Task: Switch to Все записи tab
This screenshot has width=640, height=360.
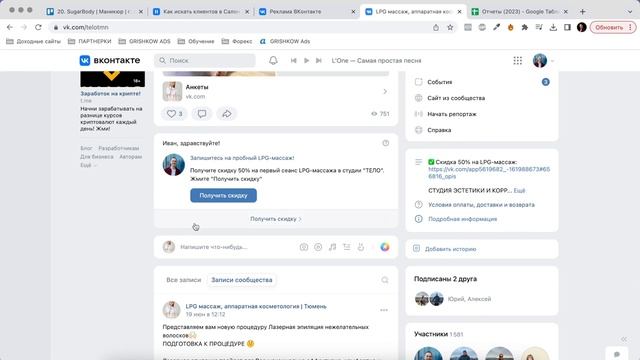Action: 184,280
